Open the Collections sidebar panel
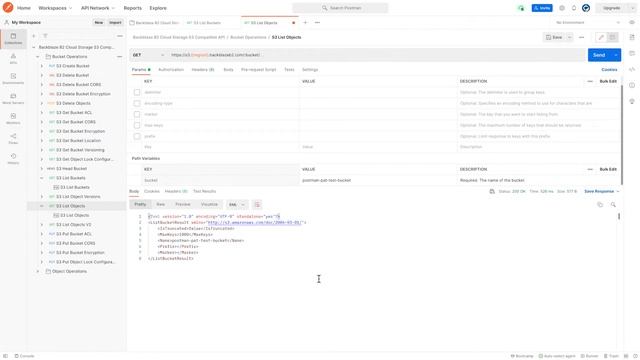This screenshot has width=640, height=360. pos(13,39)
